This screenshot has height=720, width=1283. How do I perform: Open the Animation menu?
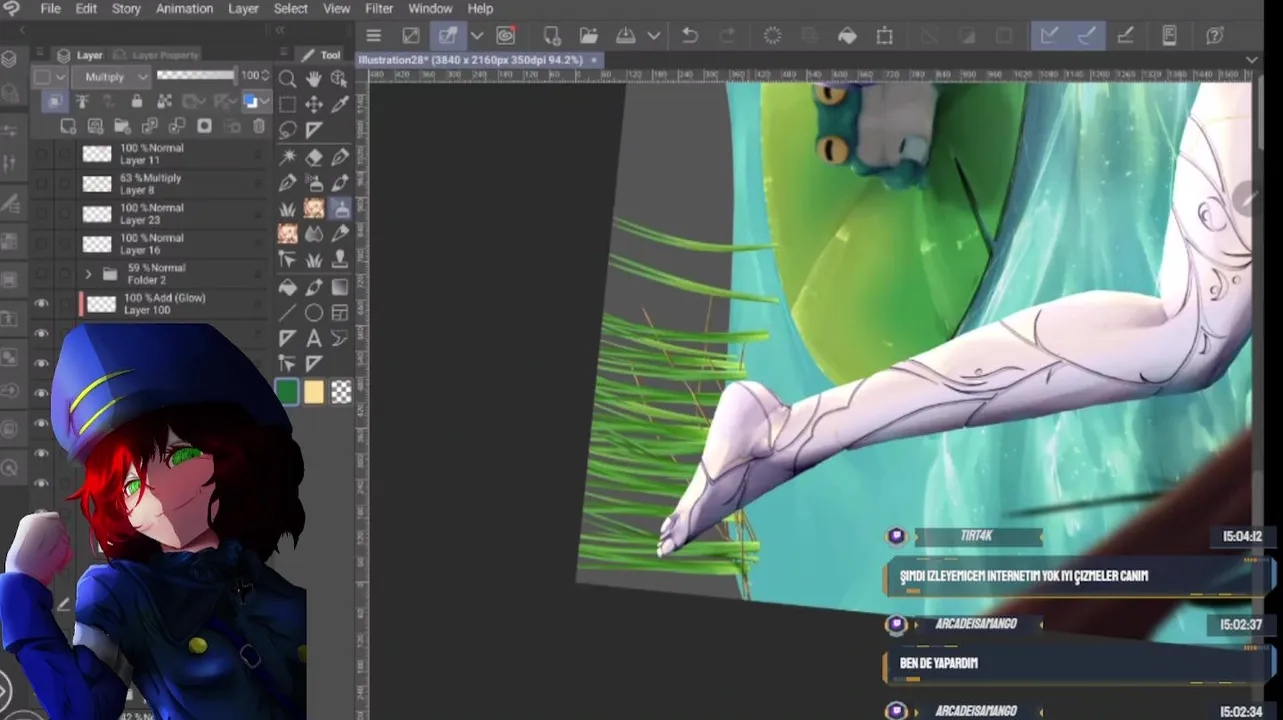click(x=184, y=8)
